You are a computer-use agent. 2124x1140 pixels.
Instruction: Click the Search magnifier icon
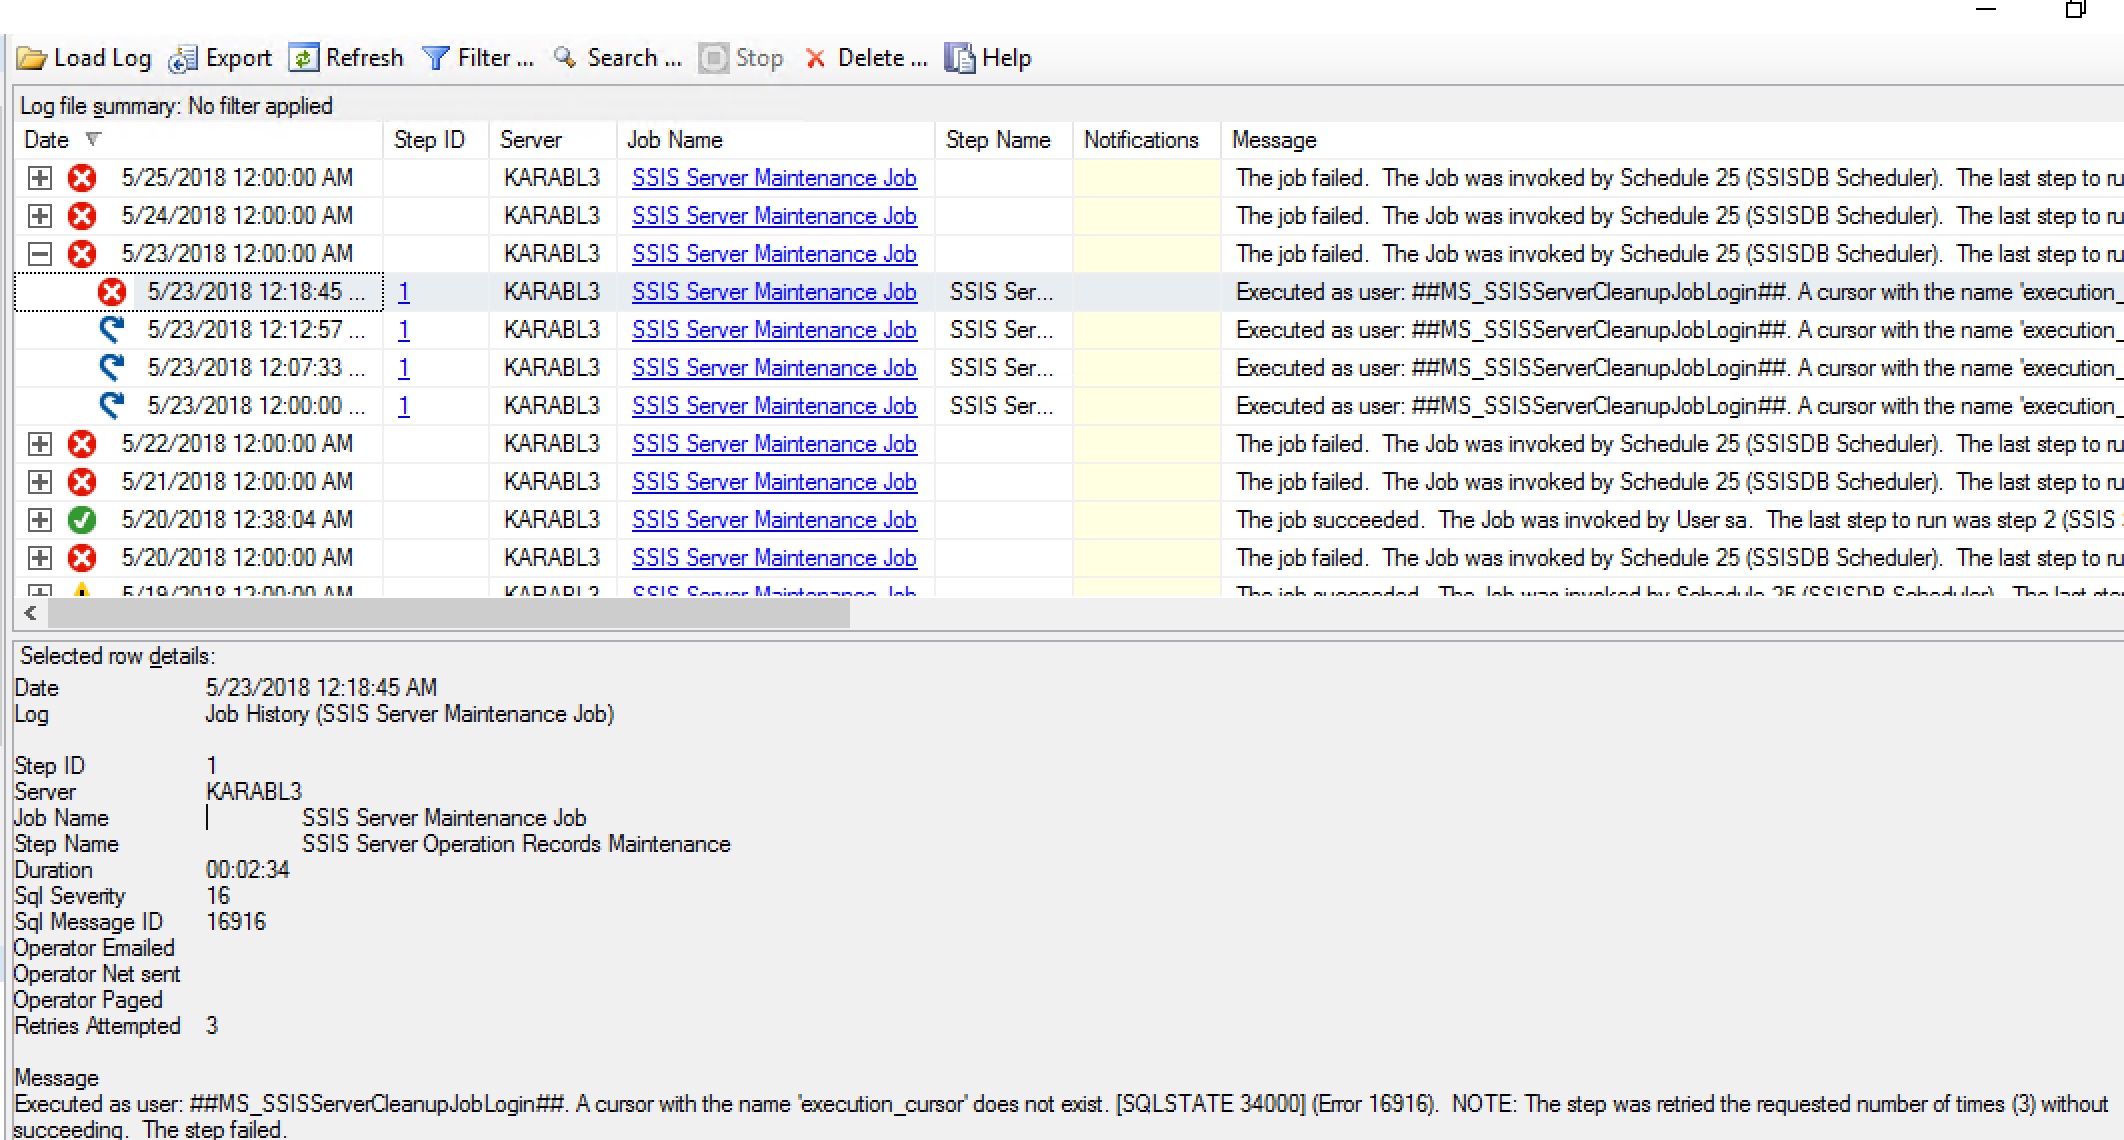565,58
